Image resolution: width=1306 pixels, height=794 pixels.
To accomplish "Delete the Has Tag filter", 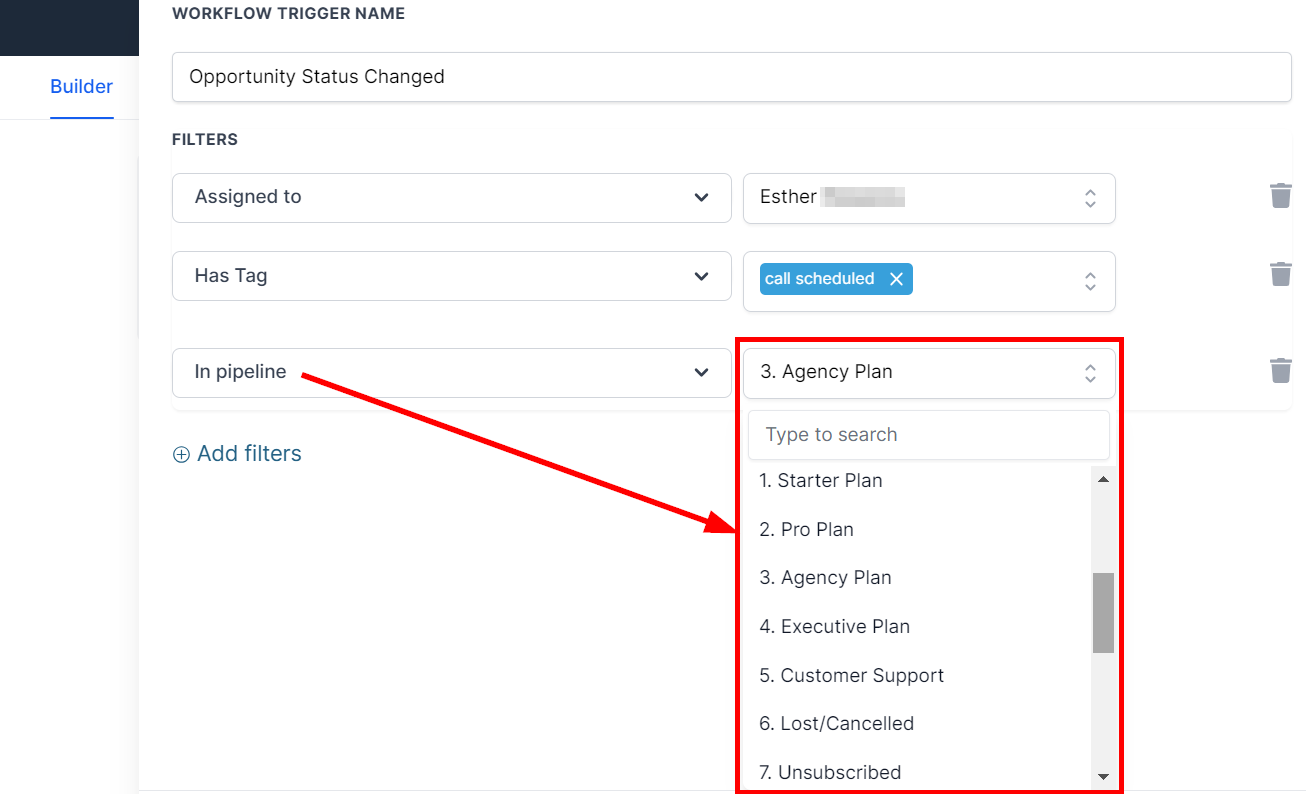I will click(x=1280, y=274).
